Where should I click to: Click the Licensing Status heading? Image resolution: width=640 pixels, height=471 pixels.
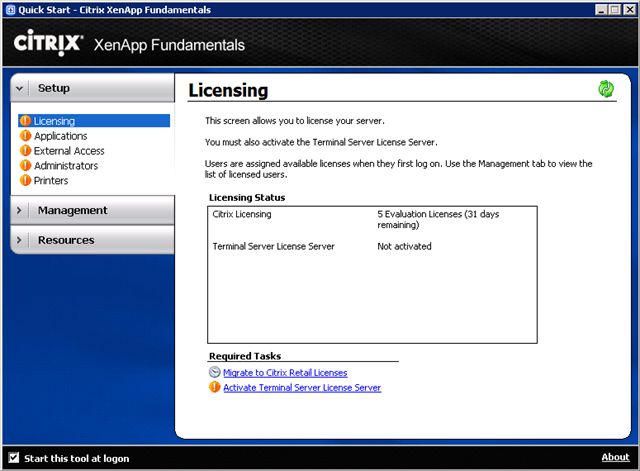pos(247,198)
